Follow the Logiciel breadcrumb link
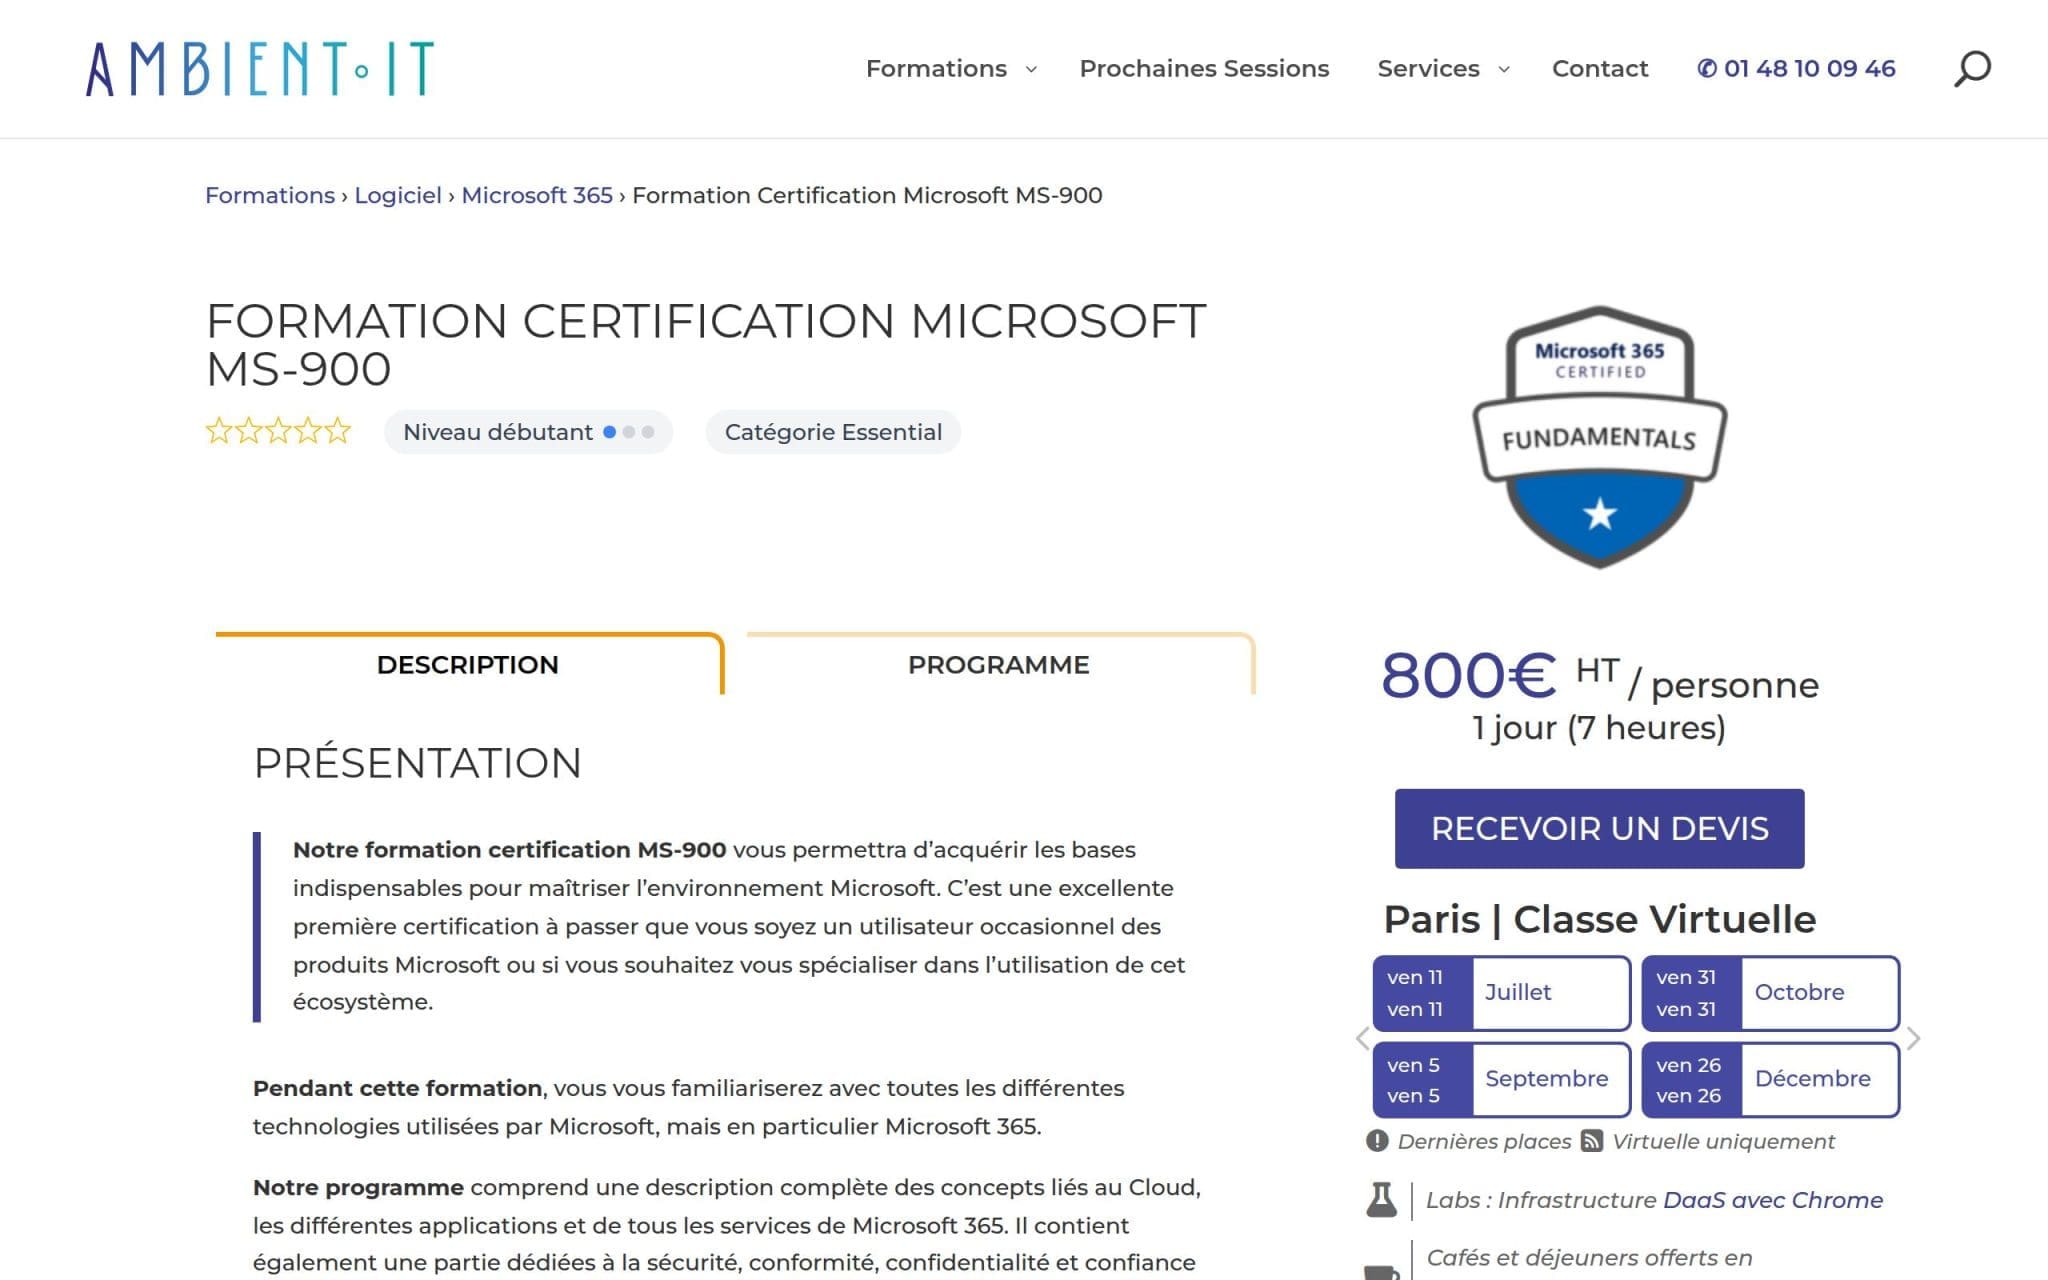Image resolution: width=2048 pixels, height=1280 pixels. [398, 195]
